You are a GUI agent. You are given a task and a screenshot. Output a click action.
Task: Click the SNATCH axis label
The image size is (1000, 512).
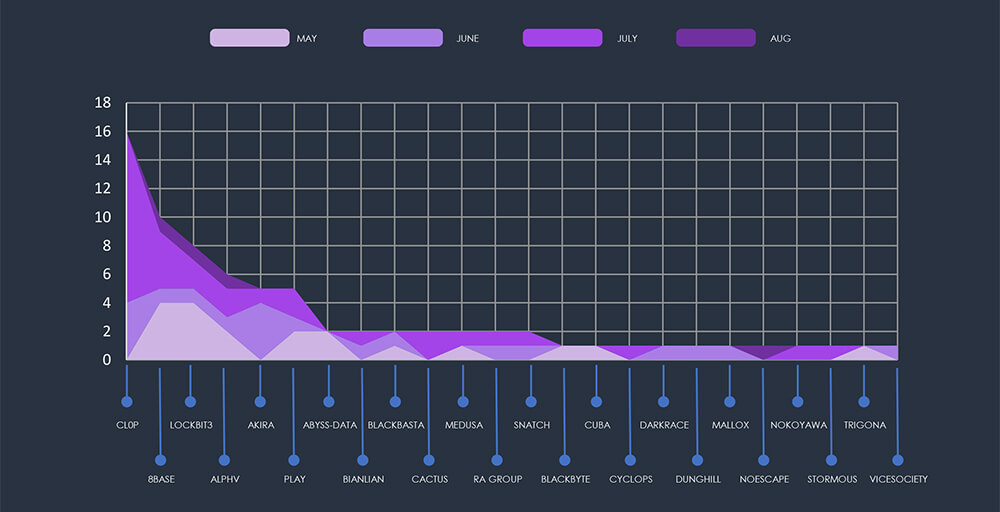(x=532, y=425)
